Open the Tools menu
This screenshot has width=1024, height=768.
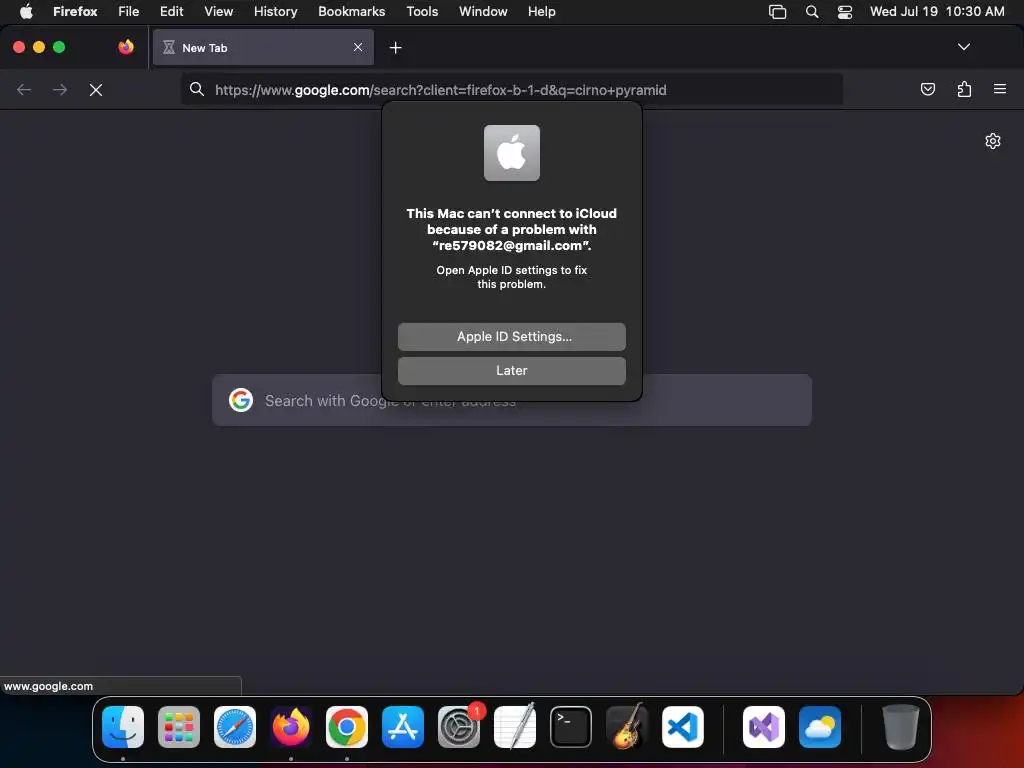(x=422, y=11)
